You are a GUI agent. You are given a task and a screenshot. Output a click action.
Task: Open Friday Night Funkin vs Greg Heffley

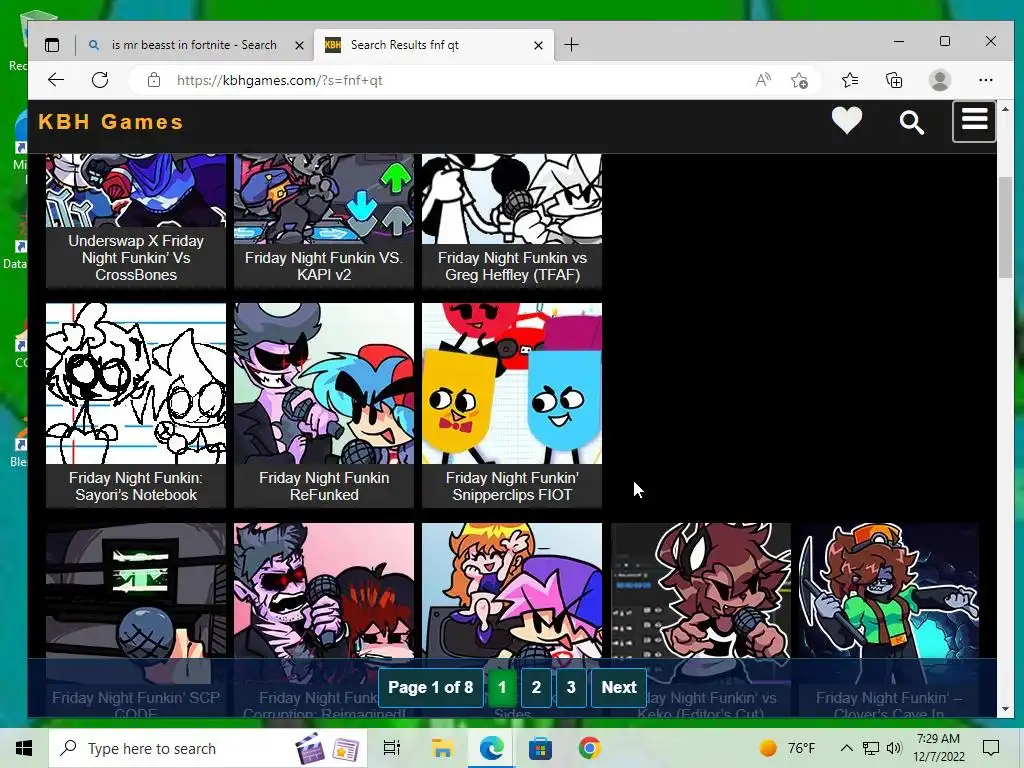pyautogui.click(x=512, y=221)
